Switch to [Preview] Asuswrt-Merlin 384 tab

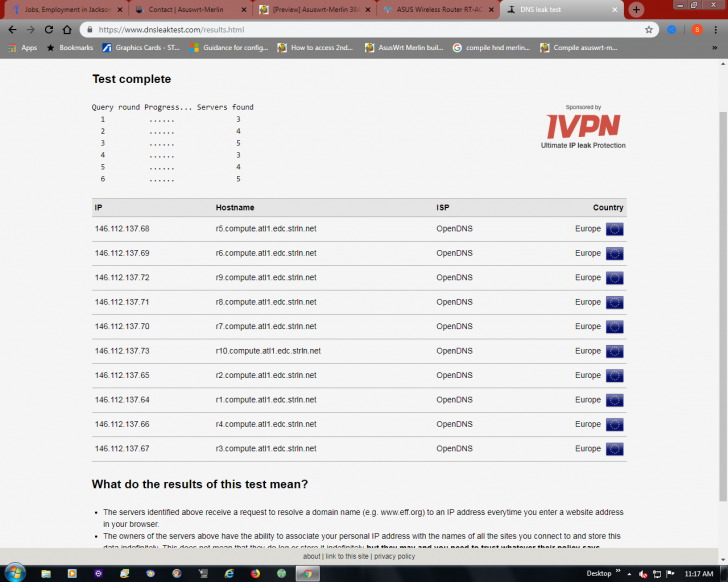(316, 10)
